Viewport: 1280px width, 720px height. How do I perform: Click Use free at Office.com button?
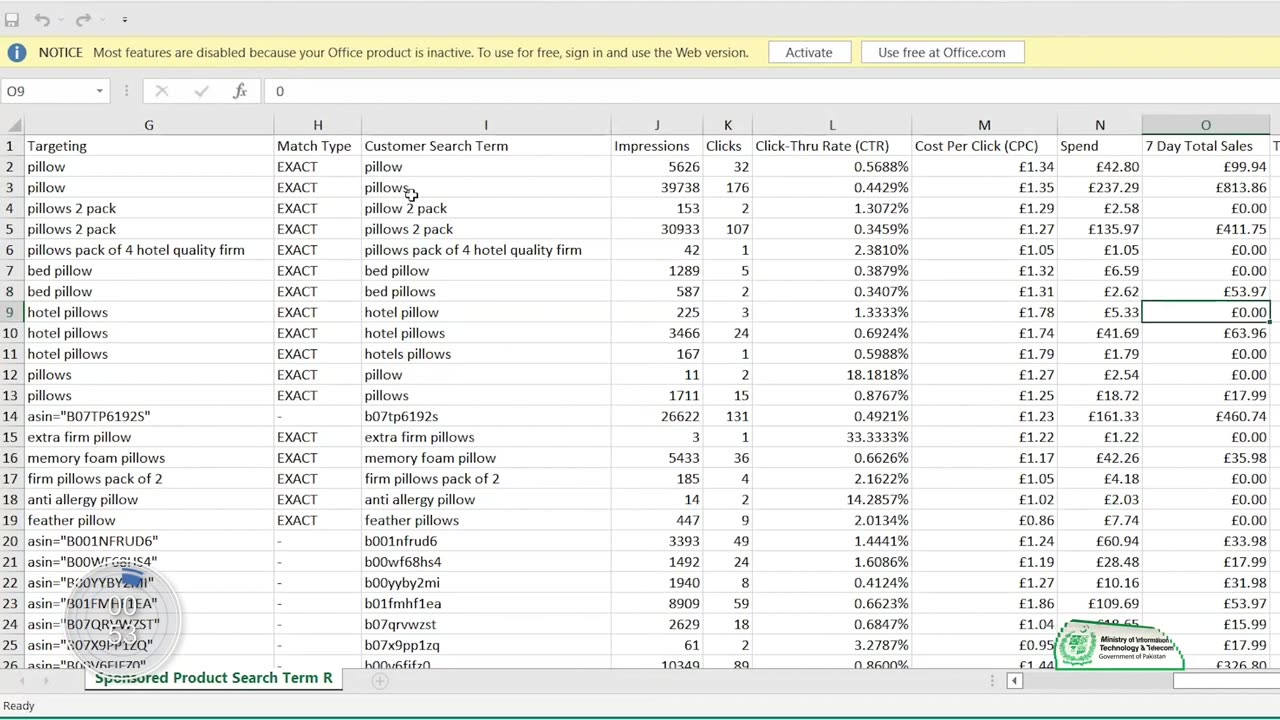[x=942, y=53]
